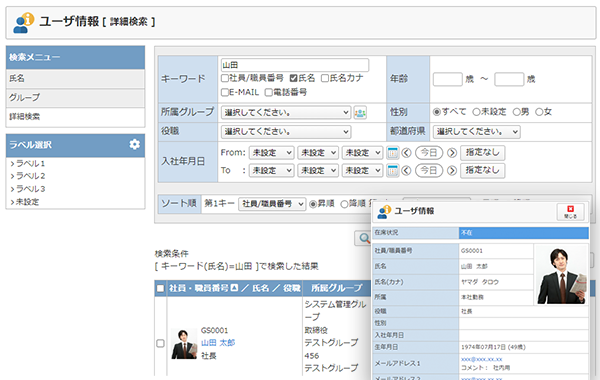Open calendar icon in To date row
The image size is (600, 380).
(x=392, y=170)
